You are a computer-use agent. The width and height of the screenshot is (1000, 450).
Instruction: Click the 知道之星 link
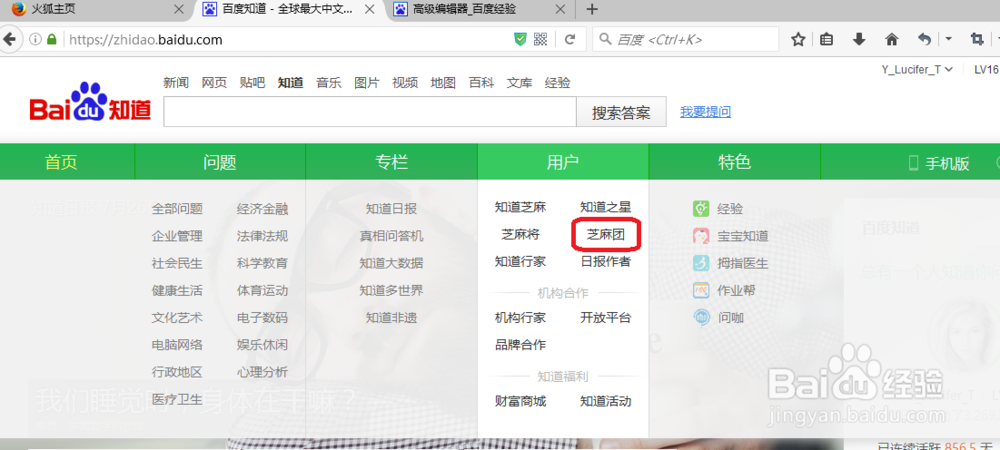[x=606, y=207]
